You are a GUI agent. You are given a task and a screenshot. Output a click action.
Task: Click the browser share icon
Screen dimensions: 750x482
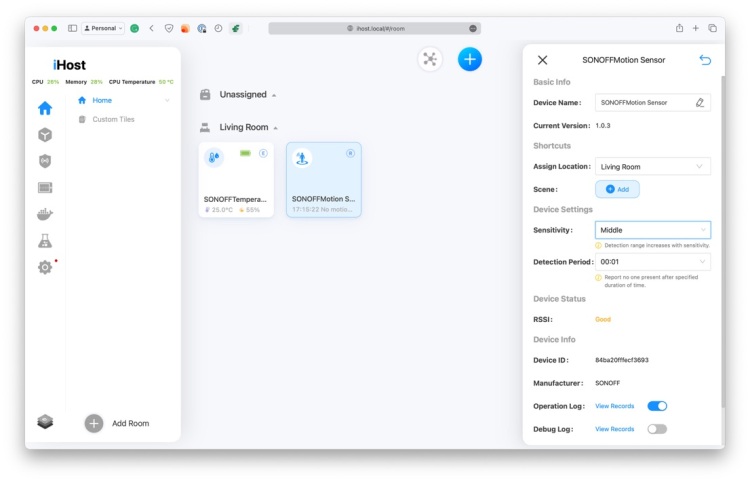[679, 28]
